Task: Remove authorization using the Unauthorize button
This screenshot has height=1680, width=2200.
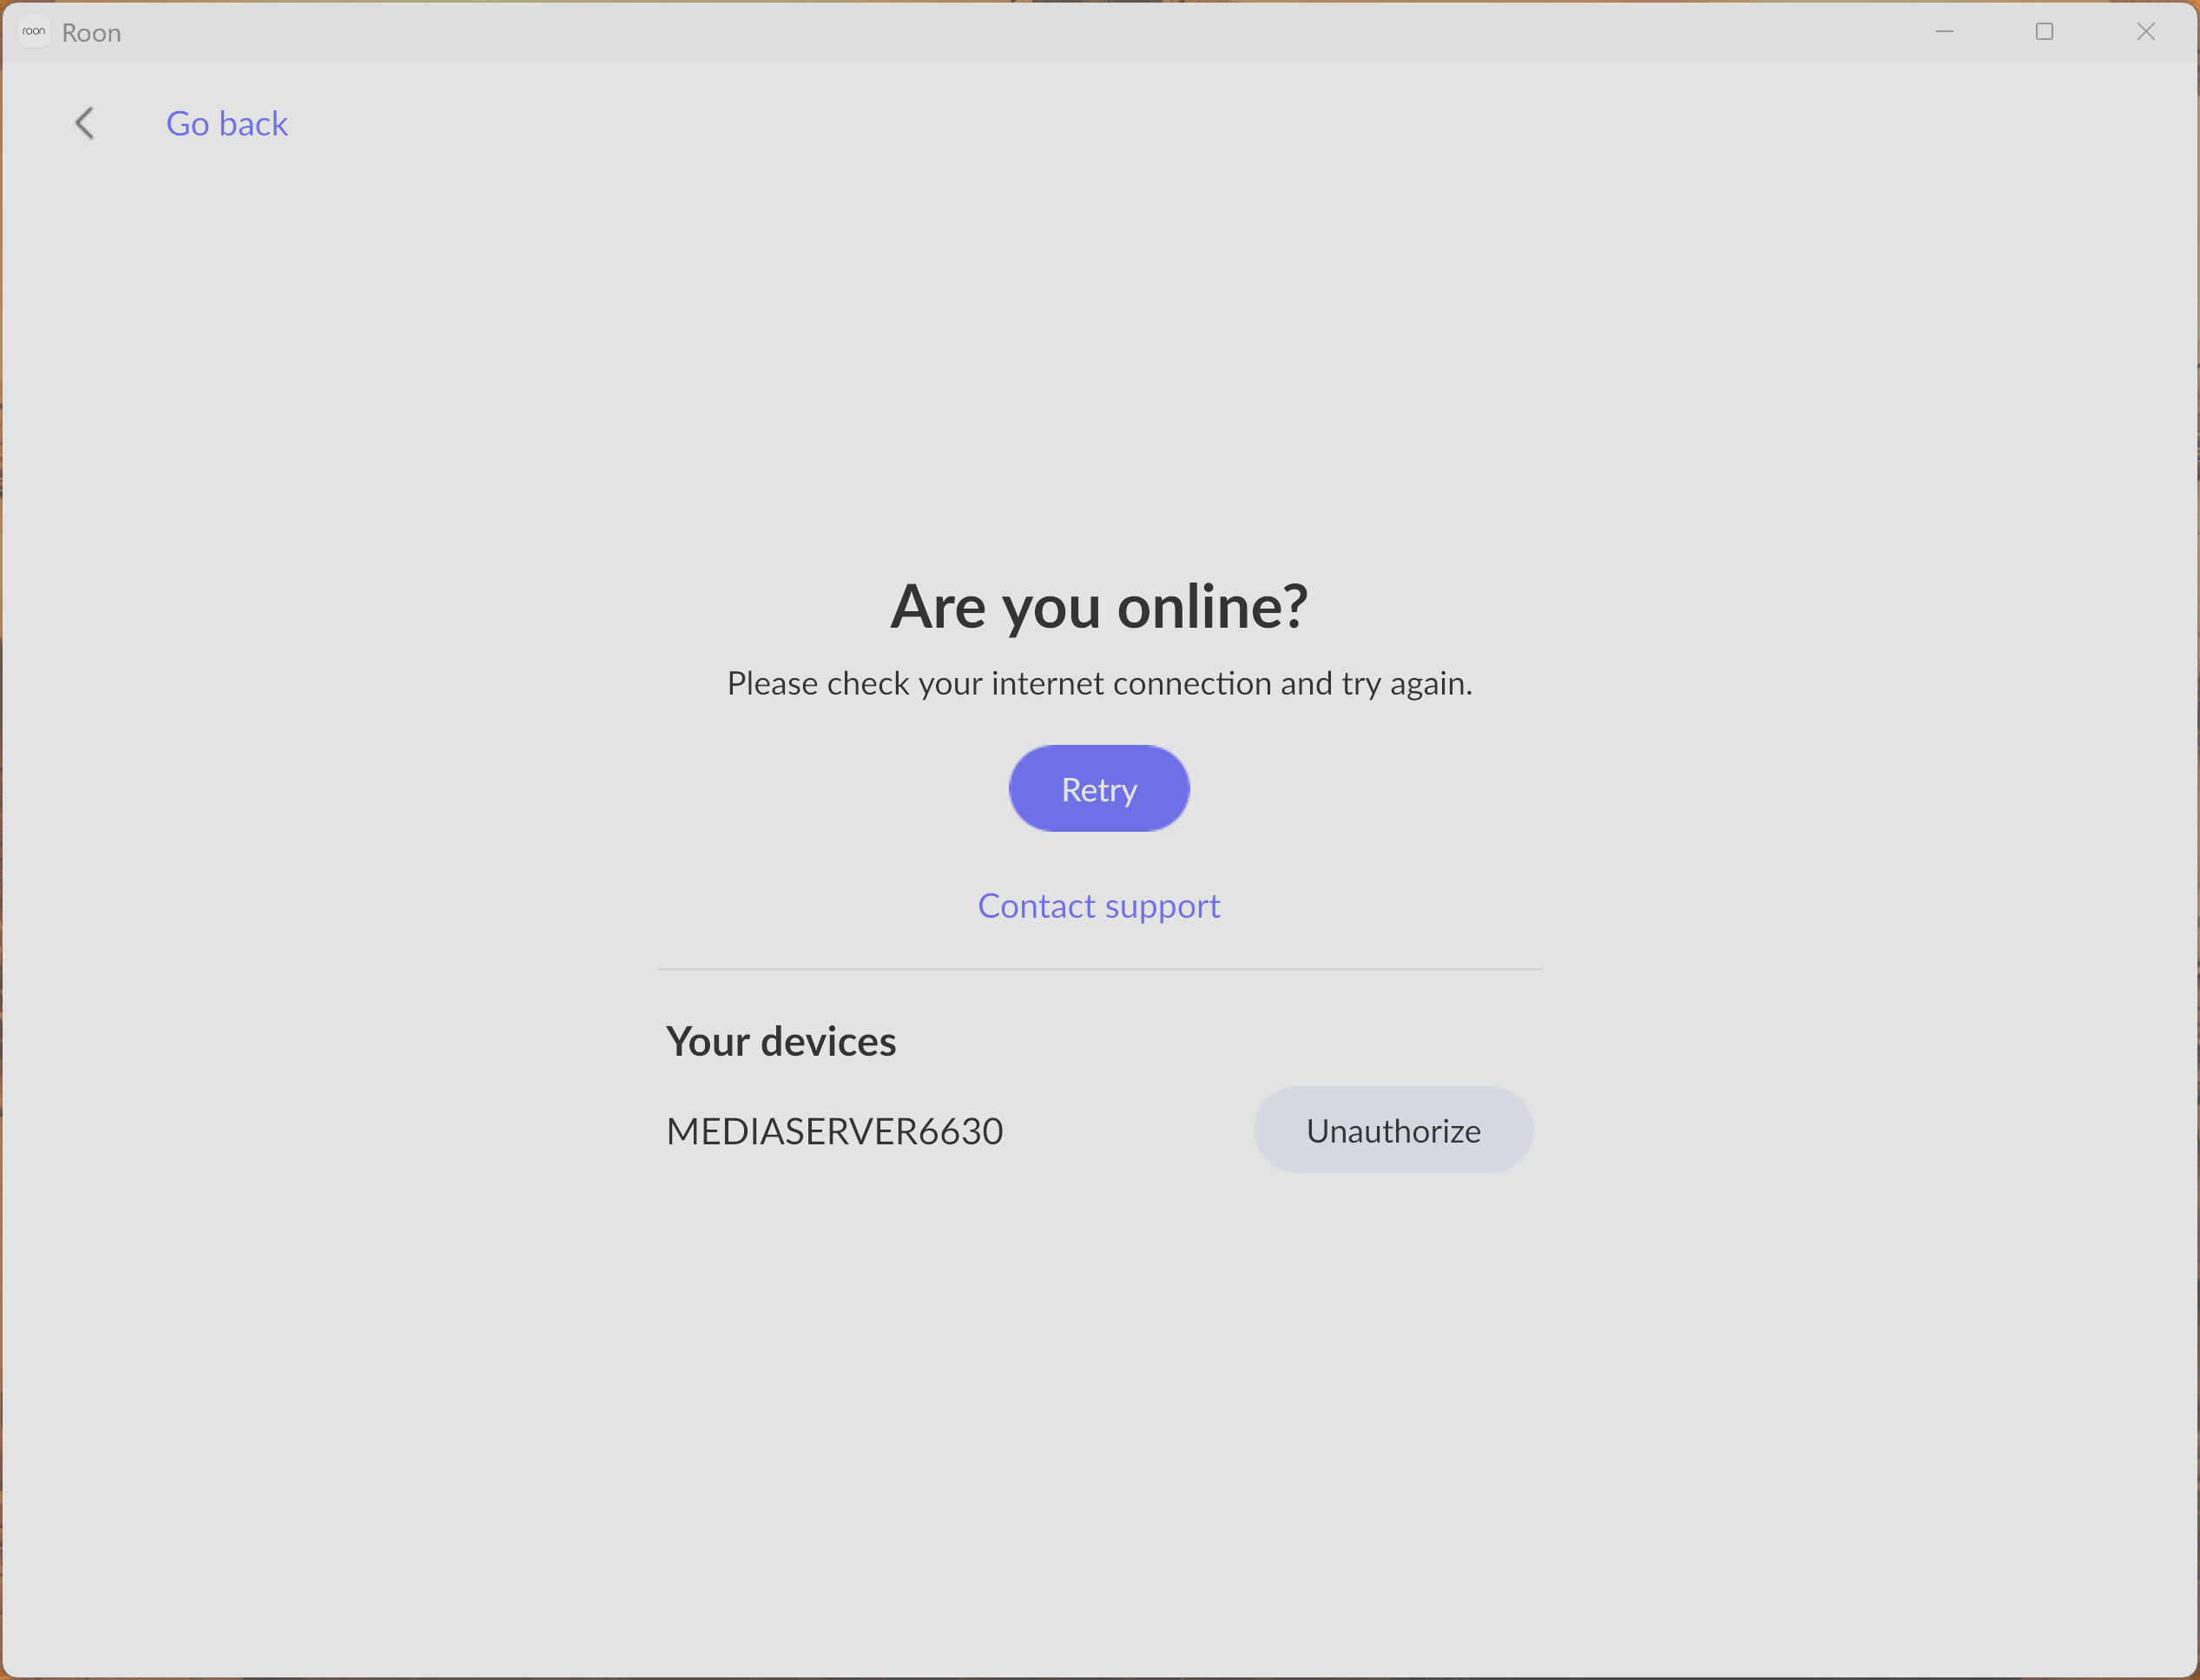Action: click(x=1393, y=1131)
